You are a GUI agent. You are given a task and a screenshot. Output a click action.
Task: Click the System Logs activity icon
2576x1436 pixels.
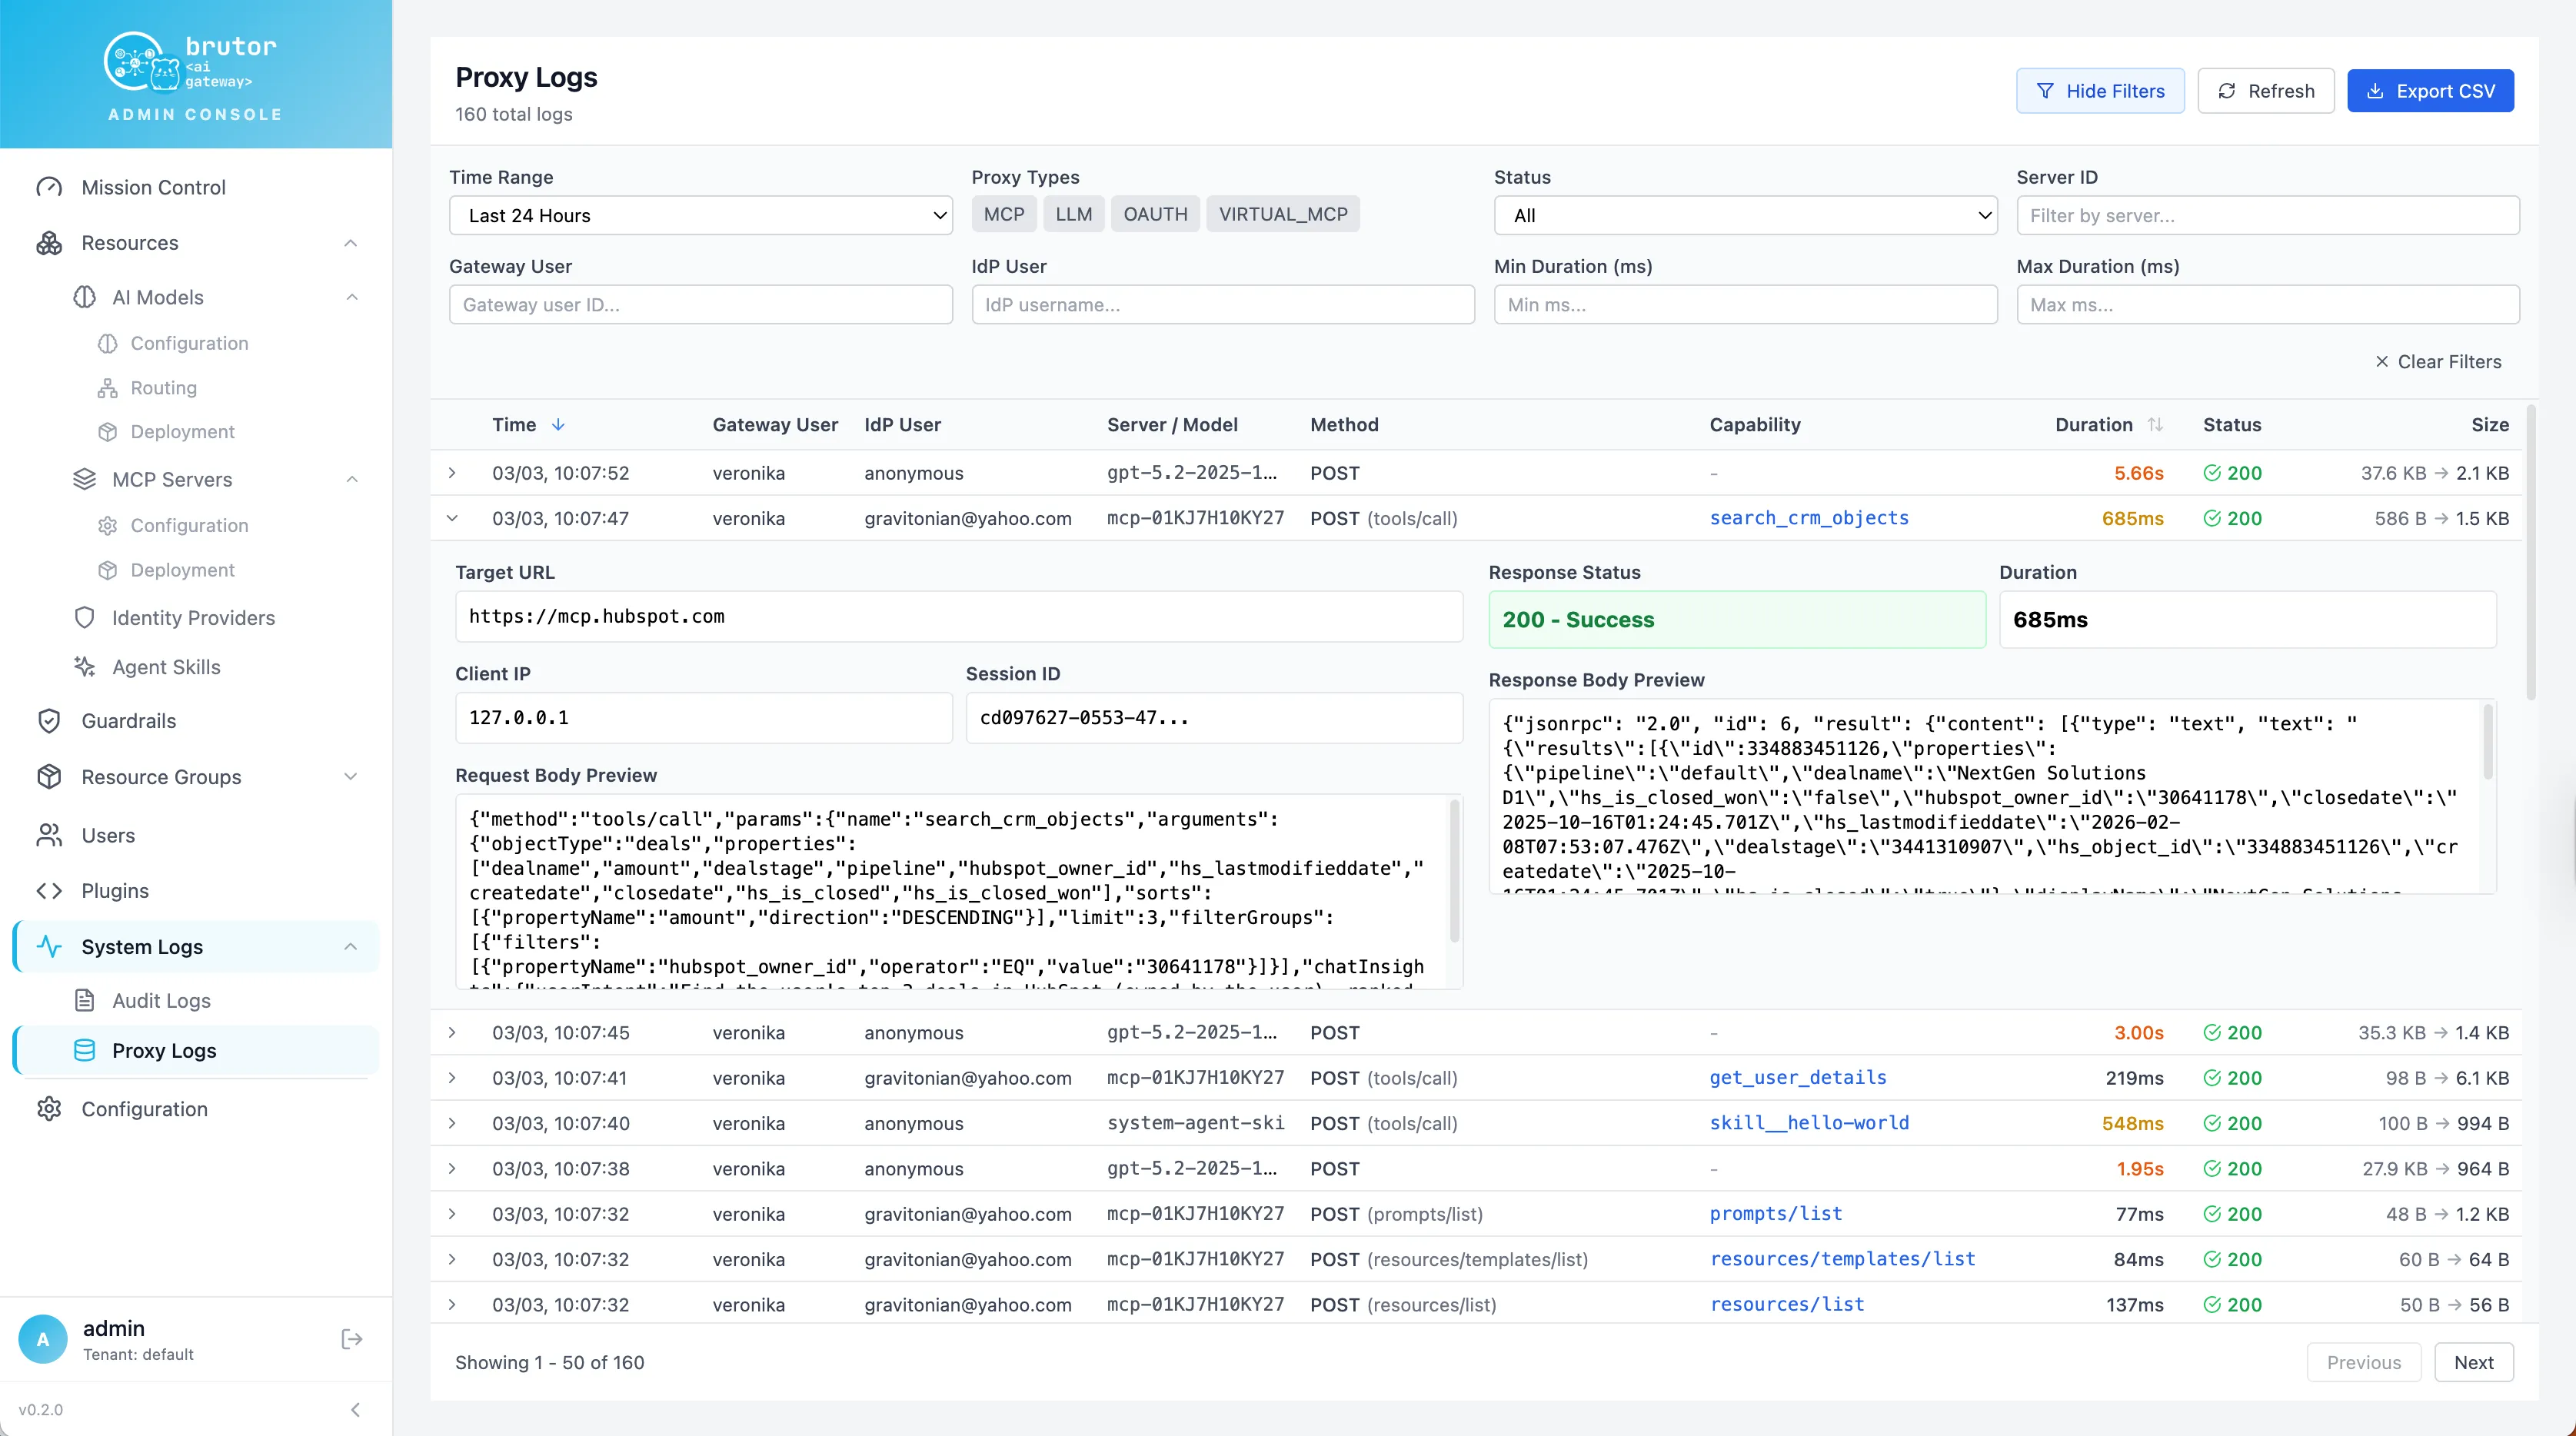[x=49, y=947]
